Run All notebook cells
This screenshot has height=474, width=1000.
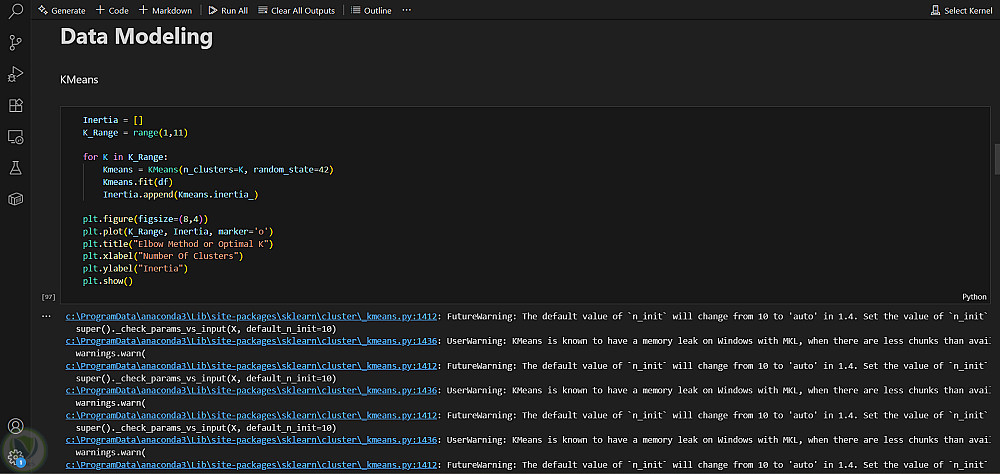[228, 10]
